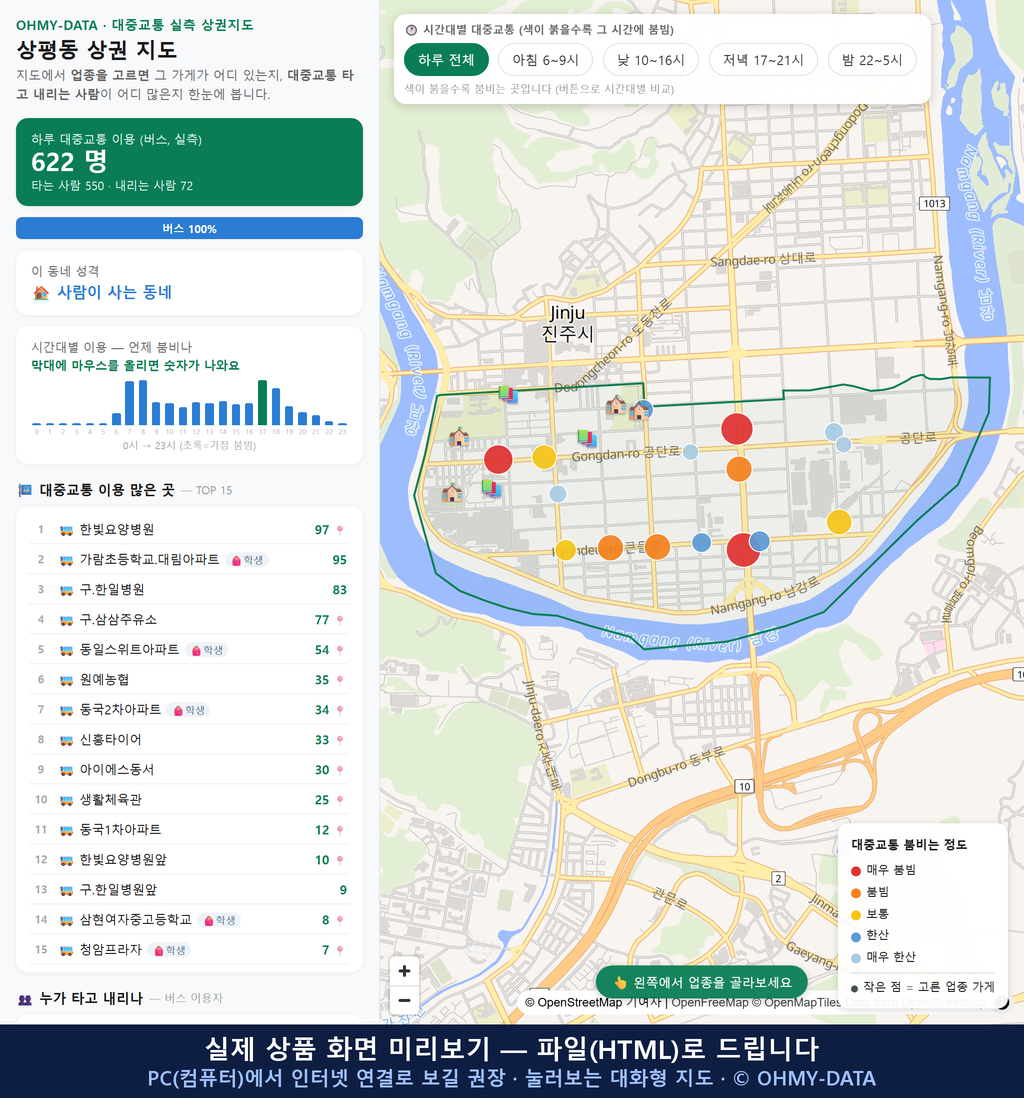The height and width of the screenshot is (1098, 1024).
Task: Click the map pin in 구.삼삼주유소 row
Action: coord(340,620)
